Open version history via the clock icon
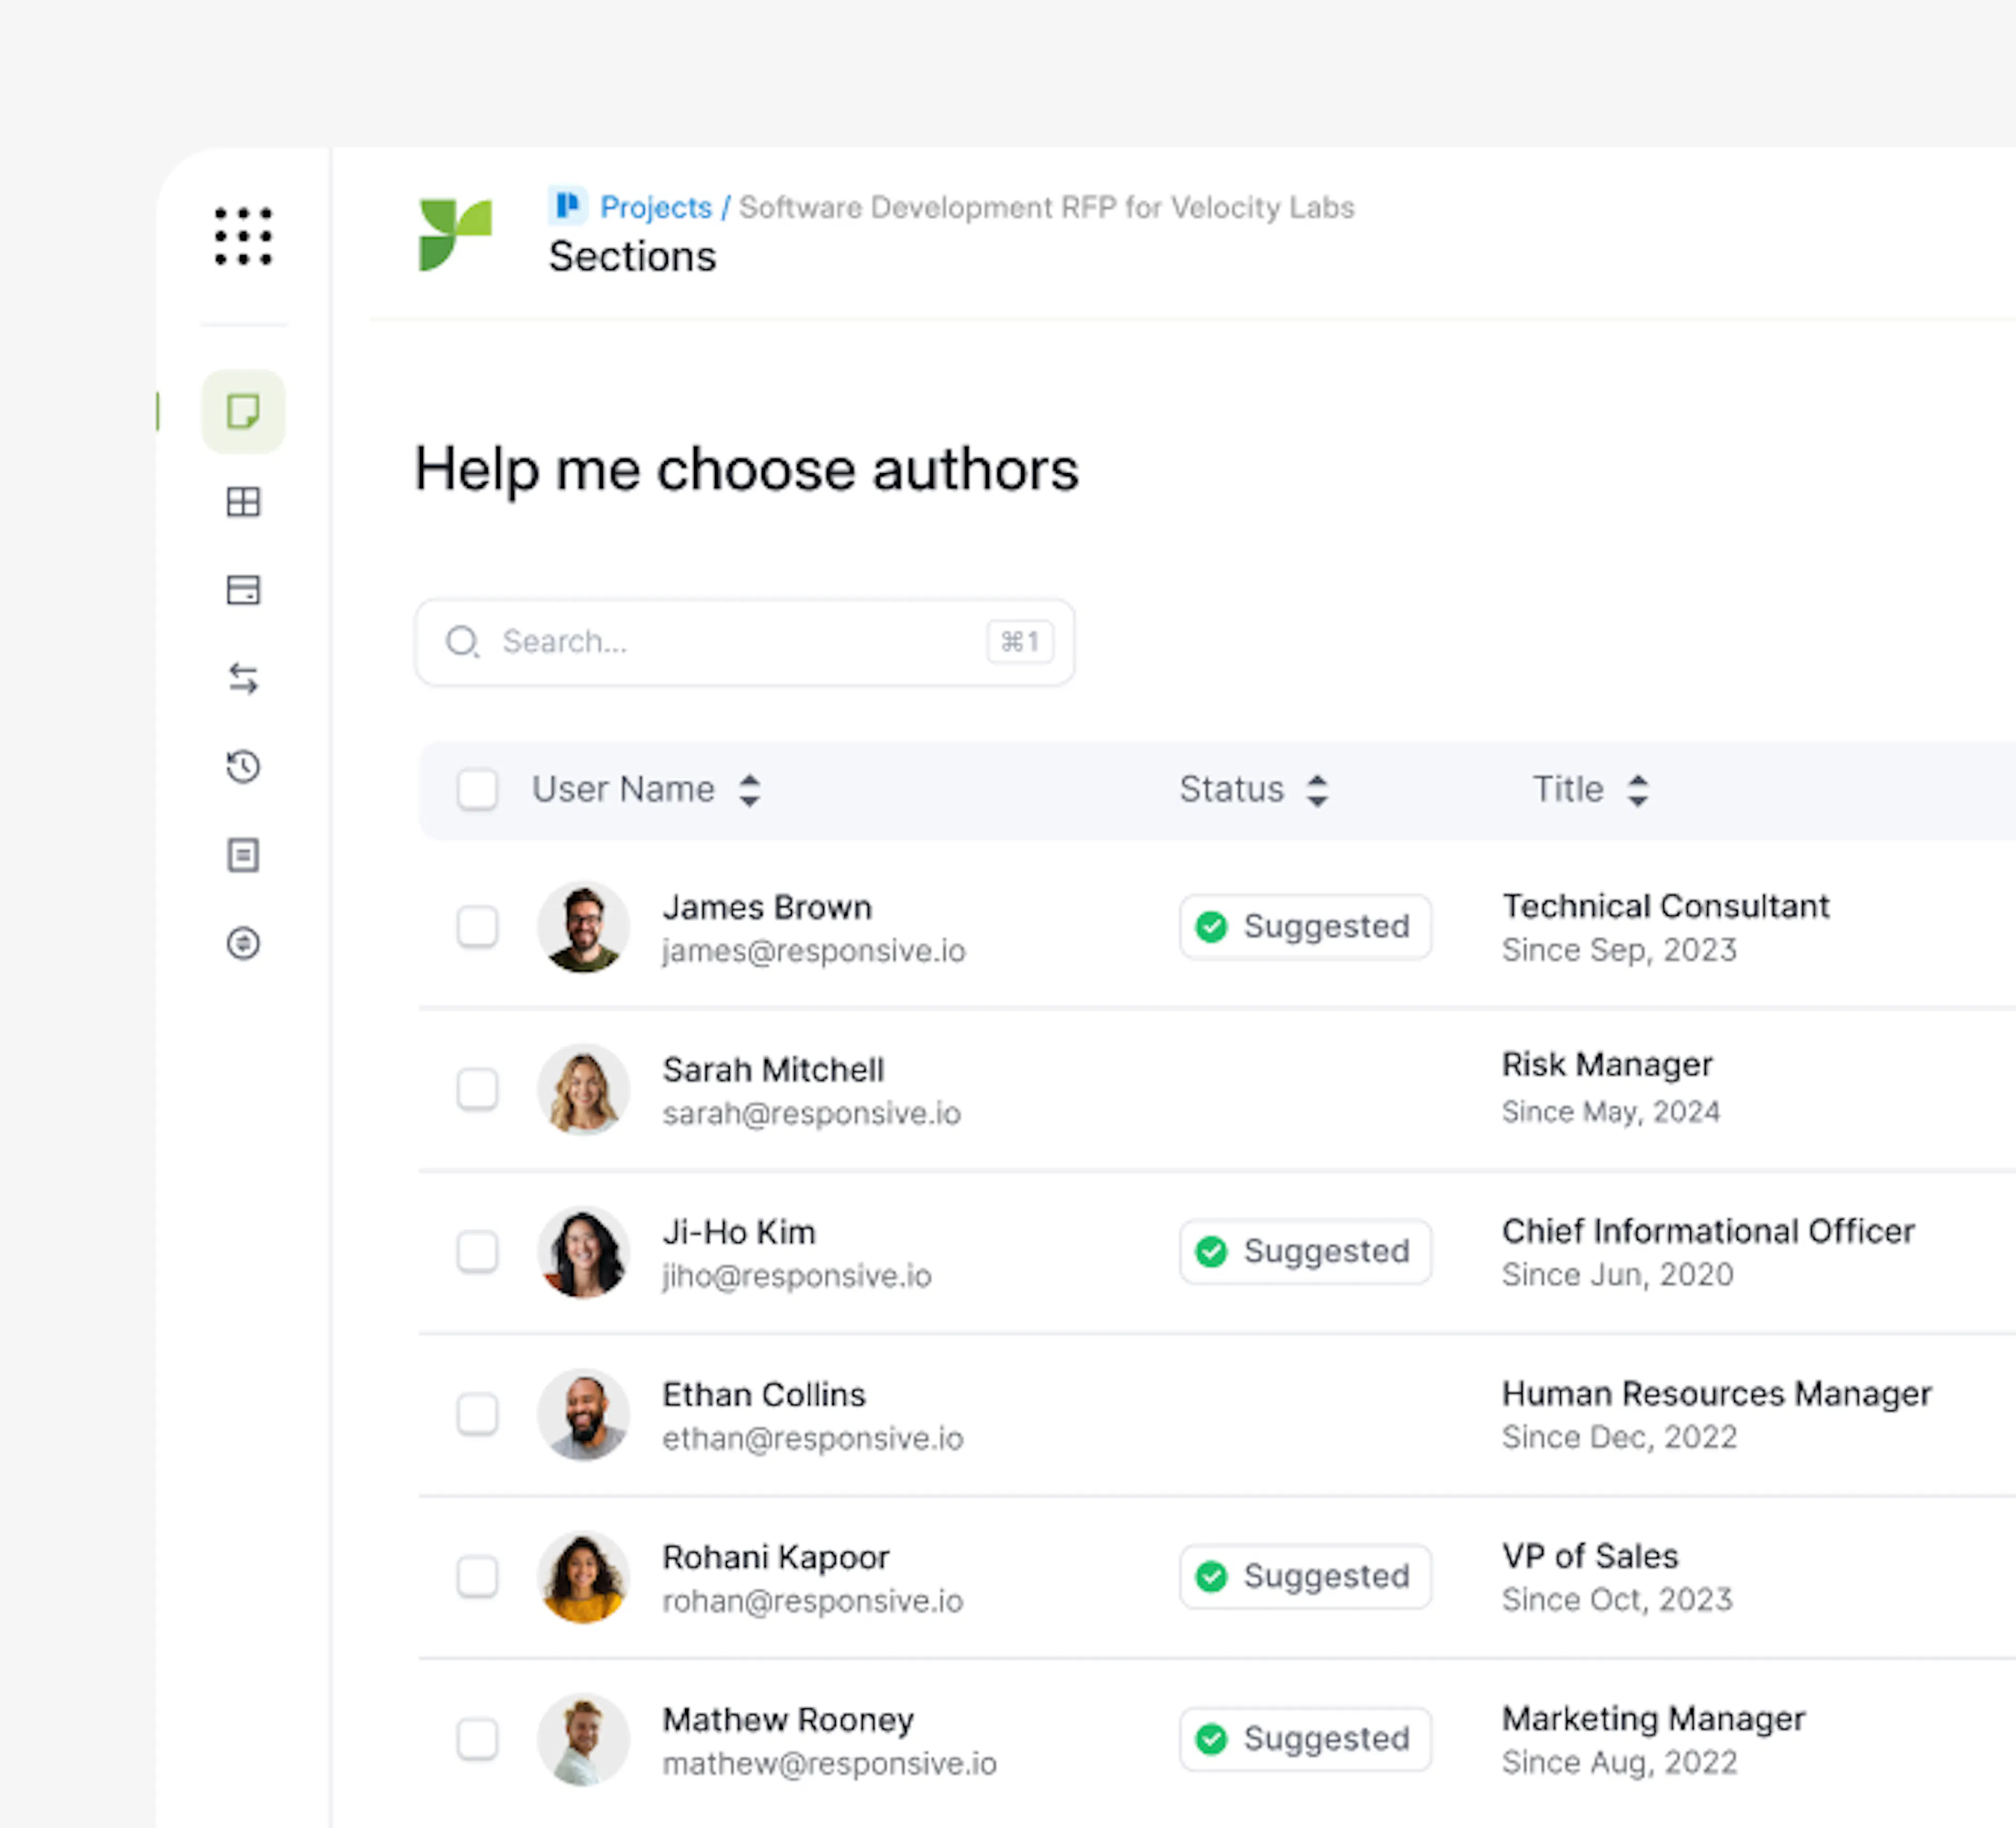Image resolution: width=2016 pixels, height=1828 pixels. [x=243, y=767]
